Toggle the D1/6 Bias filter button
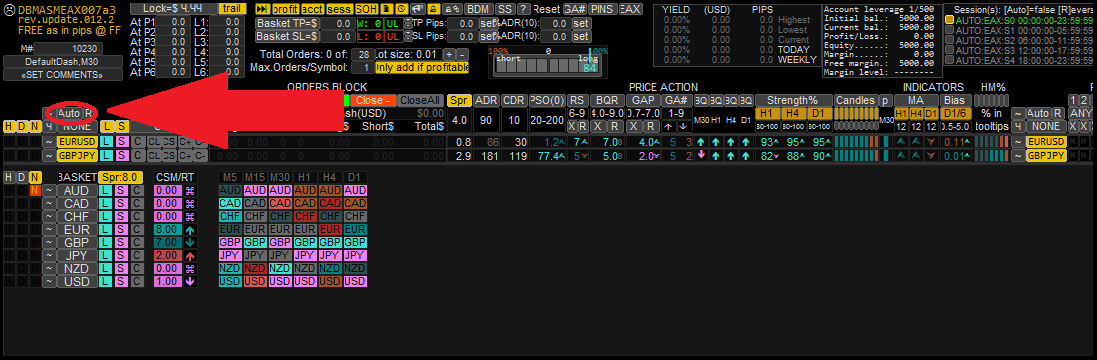This screenshot has width=1097, height=360. [956, 113]
